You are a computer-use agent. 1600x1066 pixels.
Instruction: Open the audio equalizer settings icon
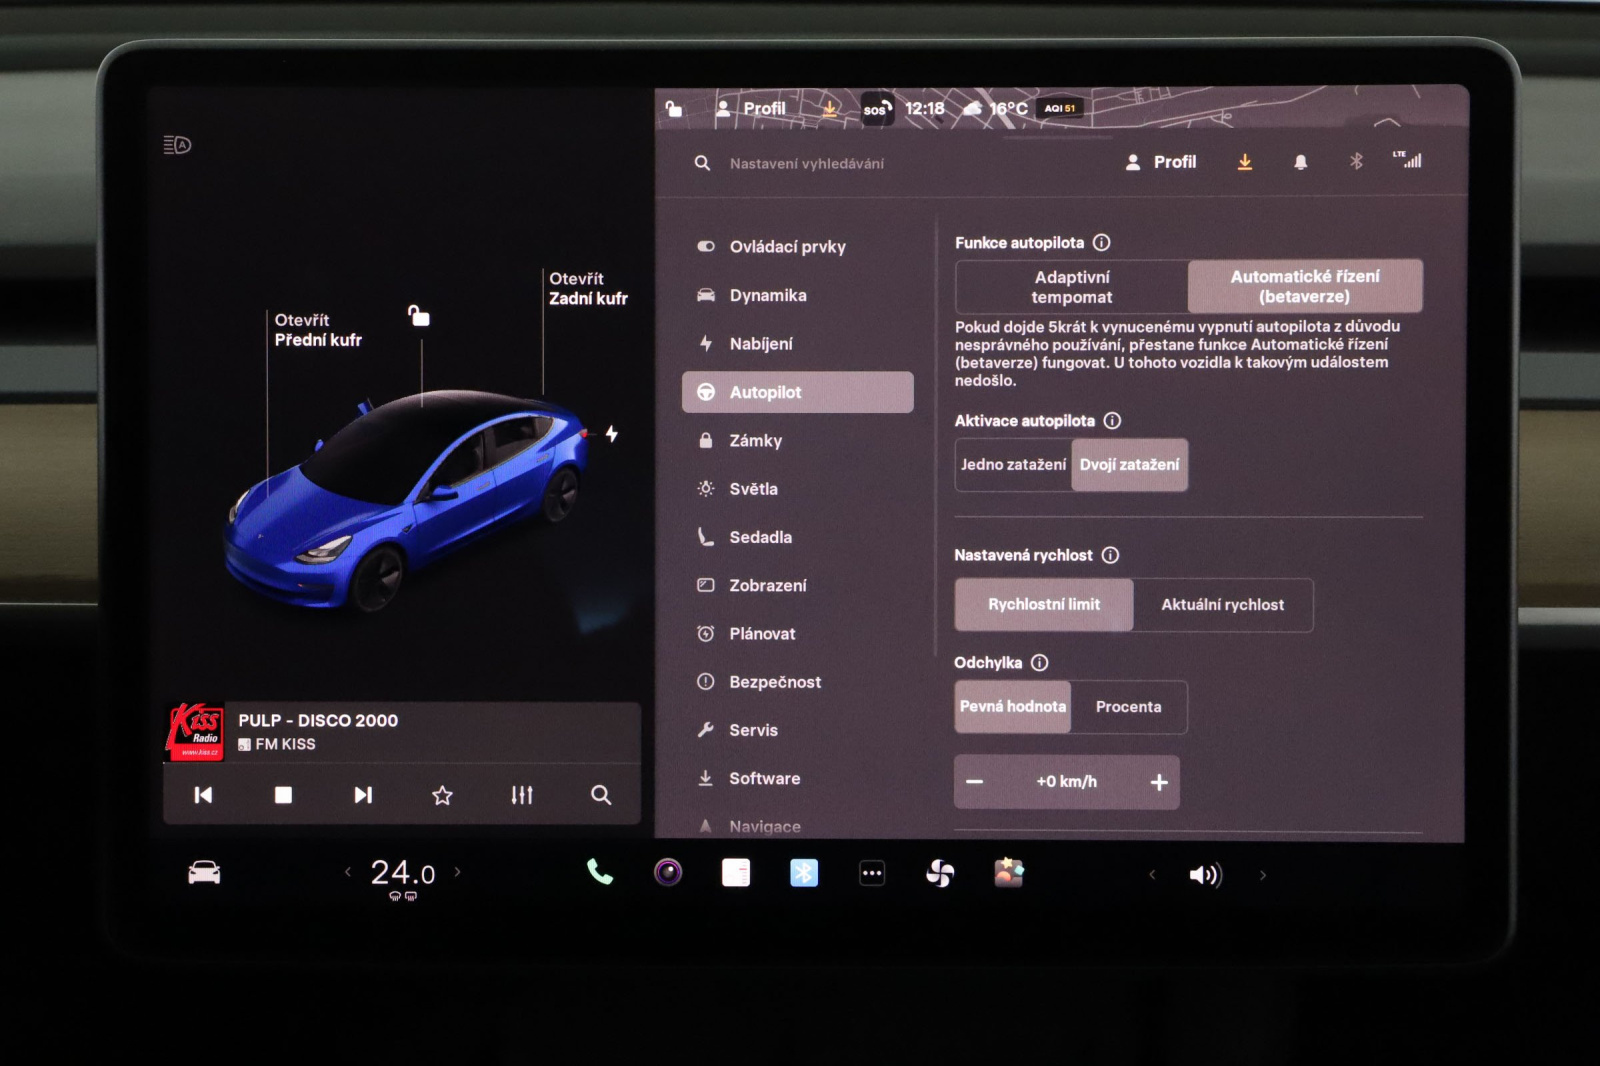tap(522, 795)
